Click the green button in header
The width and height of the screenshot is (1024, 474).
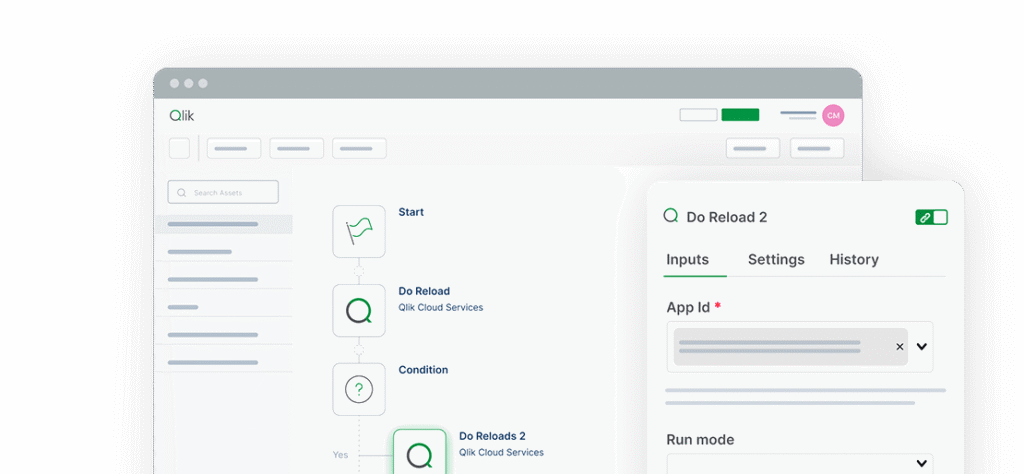tap(740, 115)
